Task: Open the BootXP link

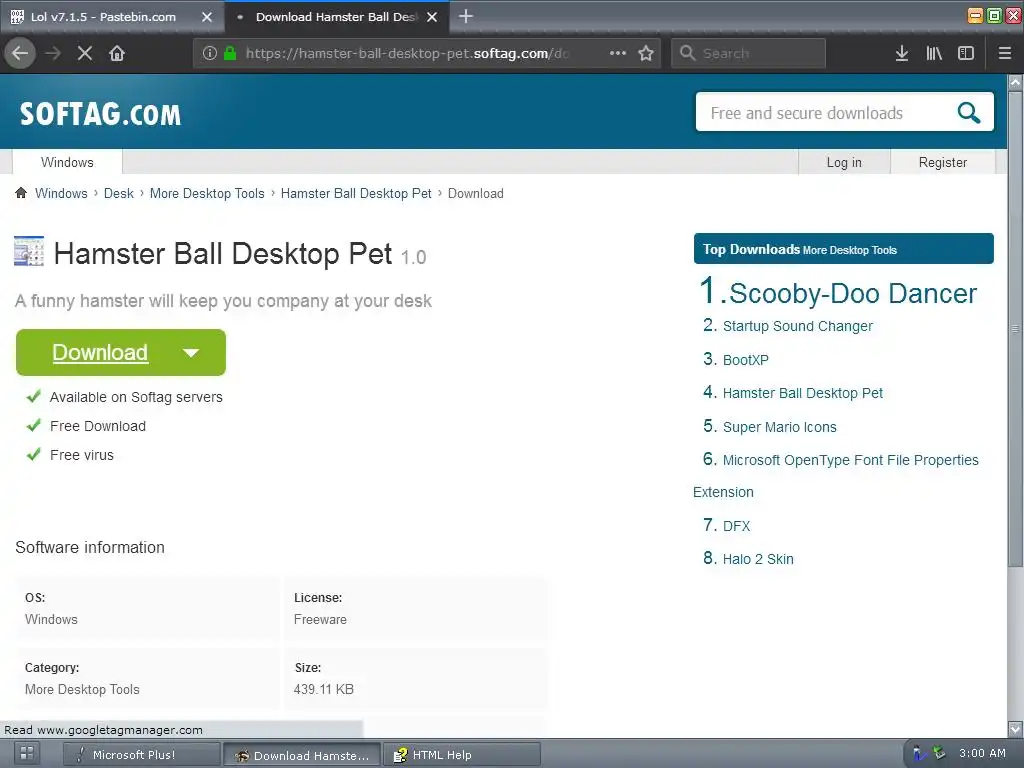Action: point(746,360)
